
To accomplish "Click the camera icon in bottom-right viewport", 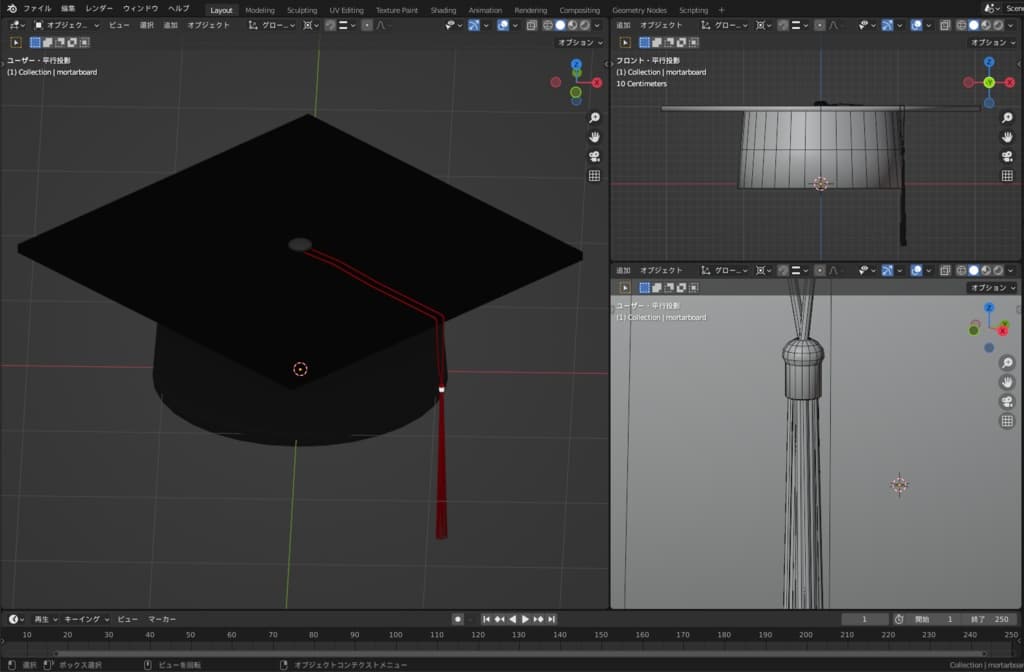I will pos(1007,401).
